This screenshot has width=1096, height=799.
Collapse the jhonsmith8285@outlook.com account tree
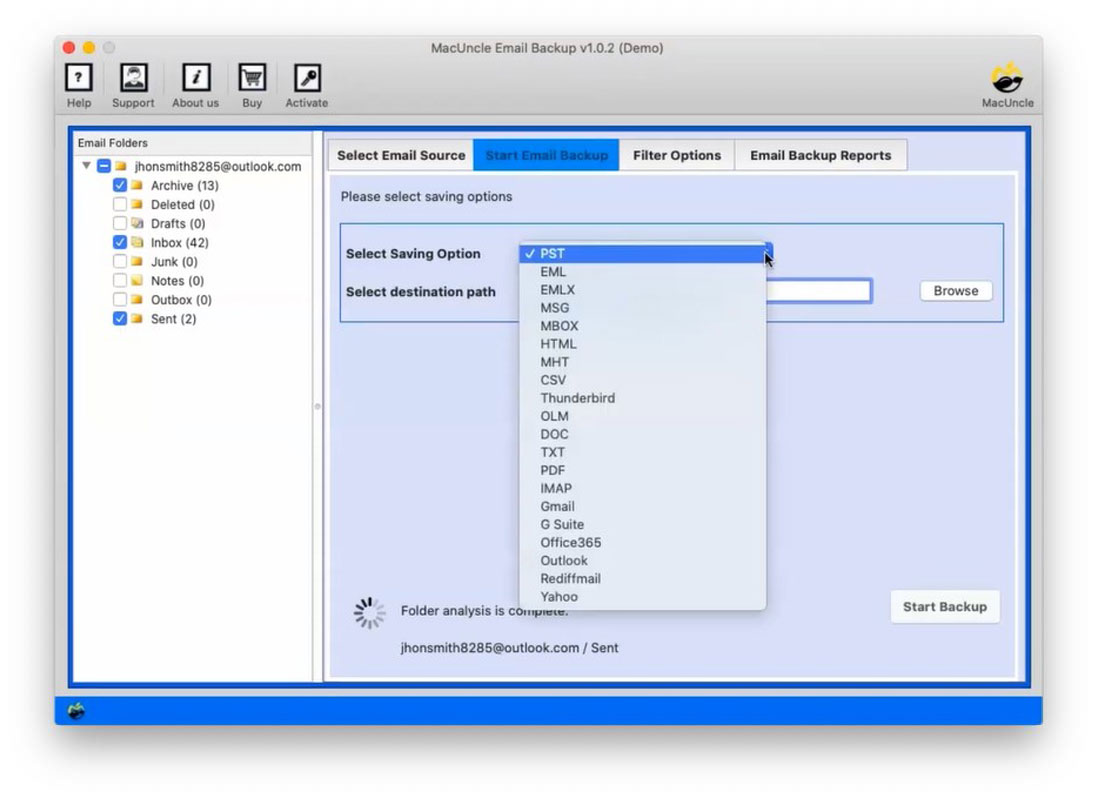(86, 166)
